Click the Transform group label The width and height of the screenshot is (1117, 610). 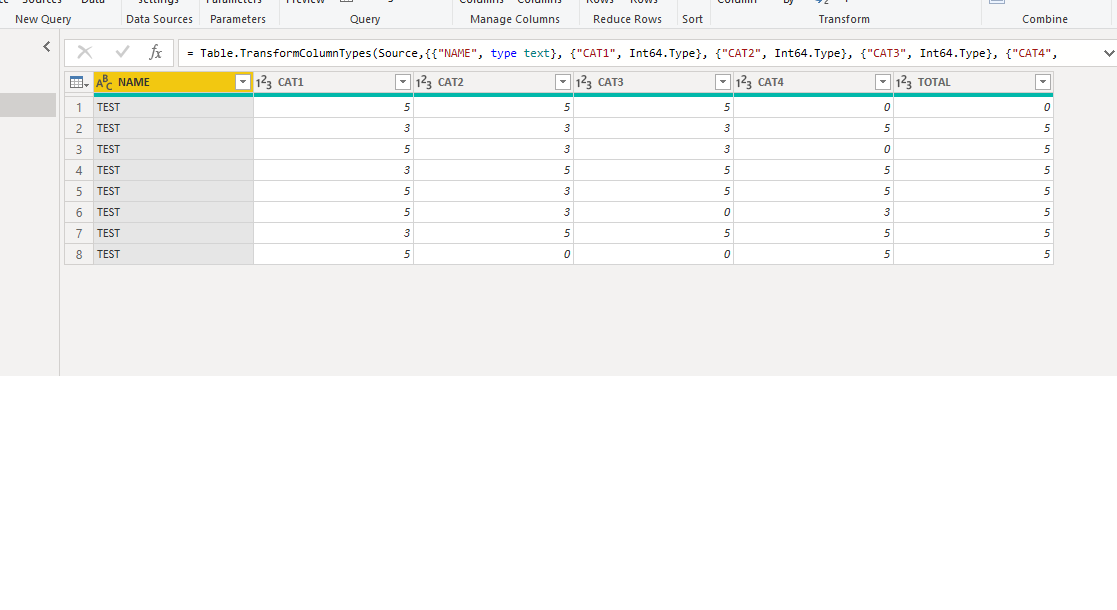tap(844, 19)
